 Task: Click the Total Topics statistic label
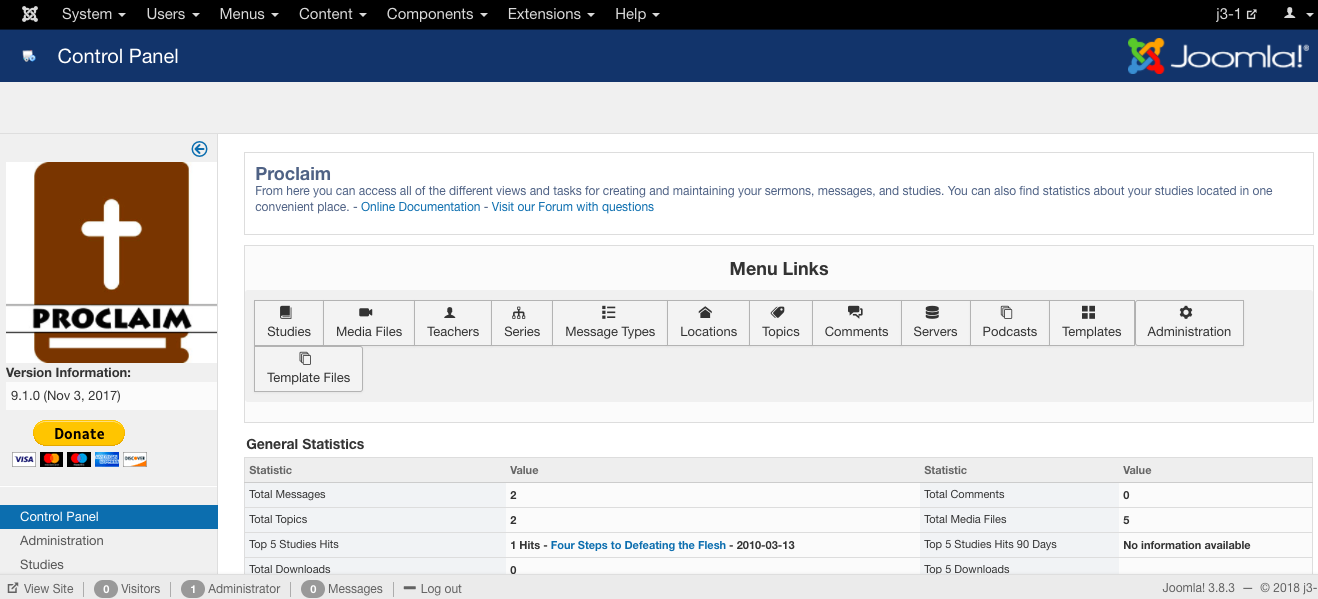(x=278, y=519)
